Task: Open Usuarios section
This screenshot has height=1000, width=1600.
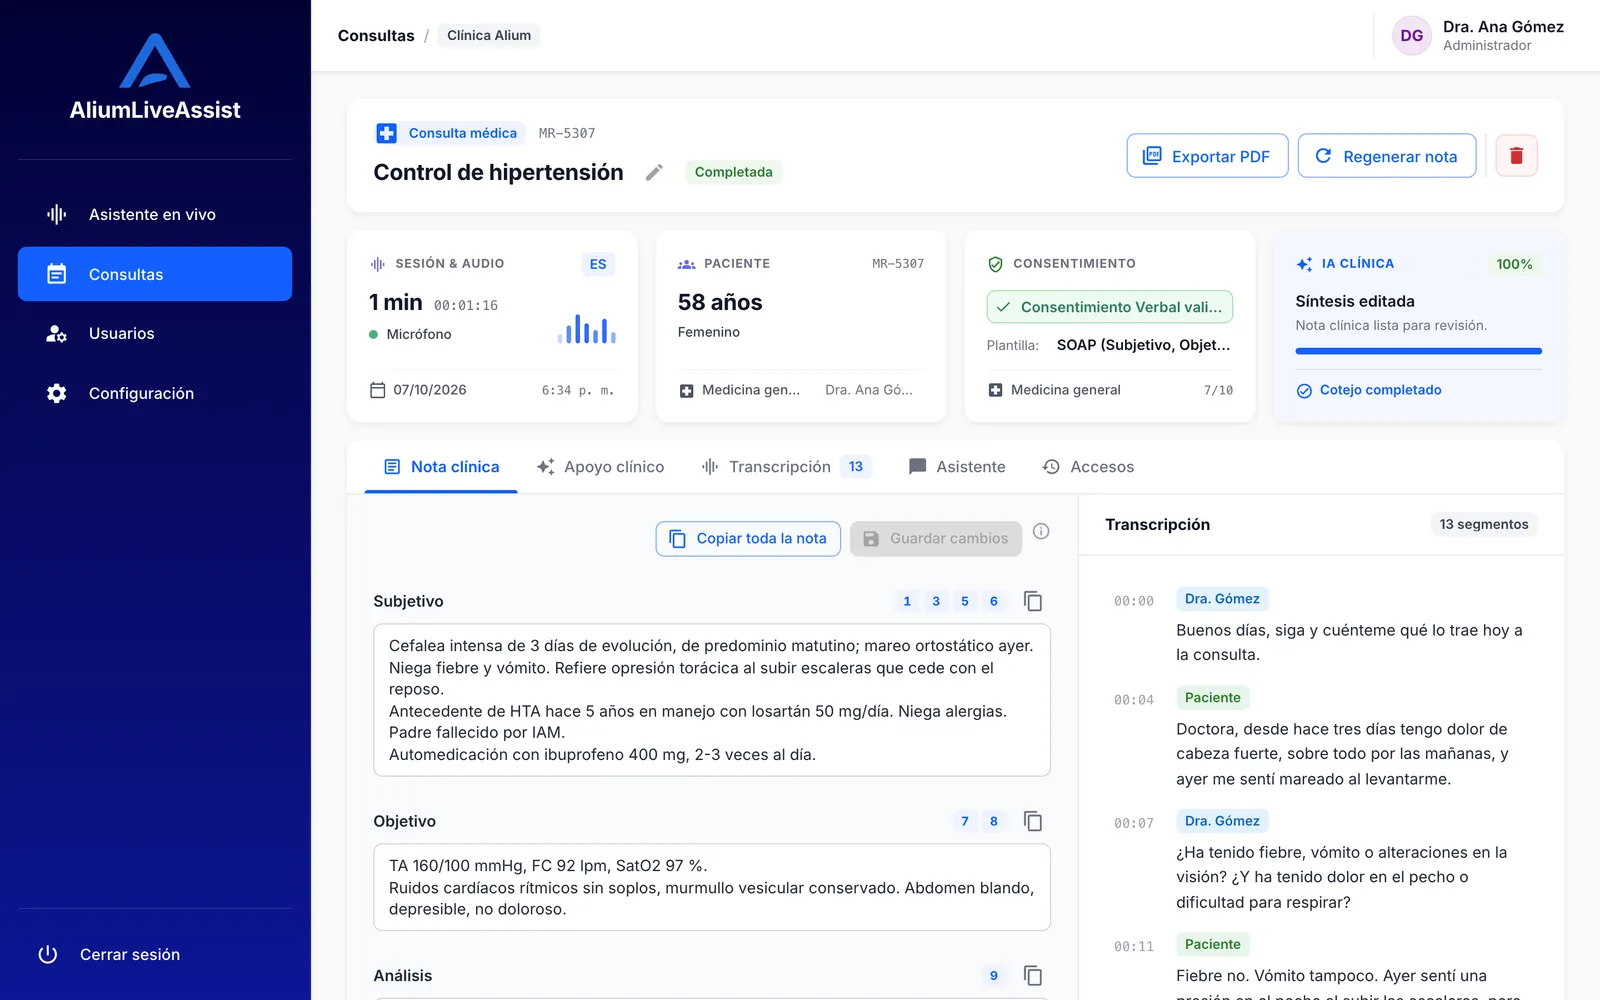Action: click(155, 333)
